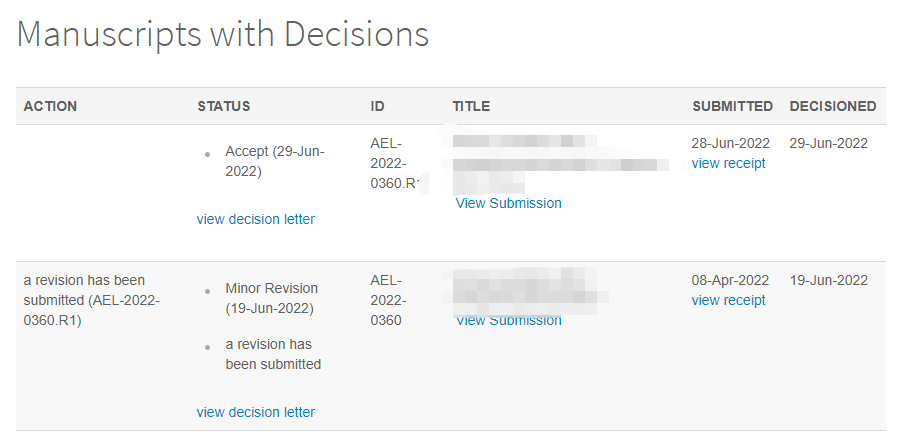Open decision letter for accepted manuscript
This screenshot has width=898, height=445.
[255, 219]
